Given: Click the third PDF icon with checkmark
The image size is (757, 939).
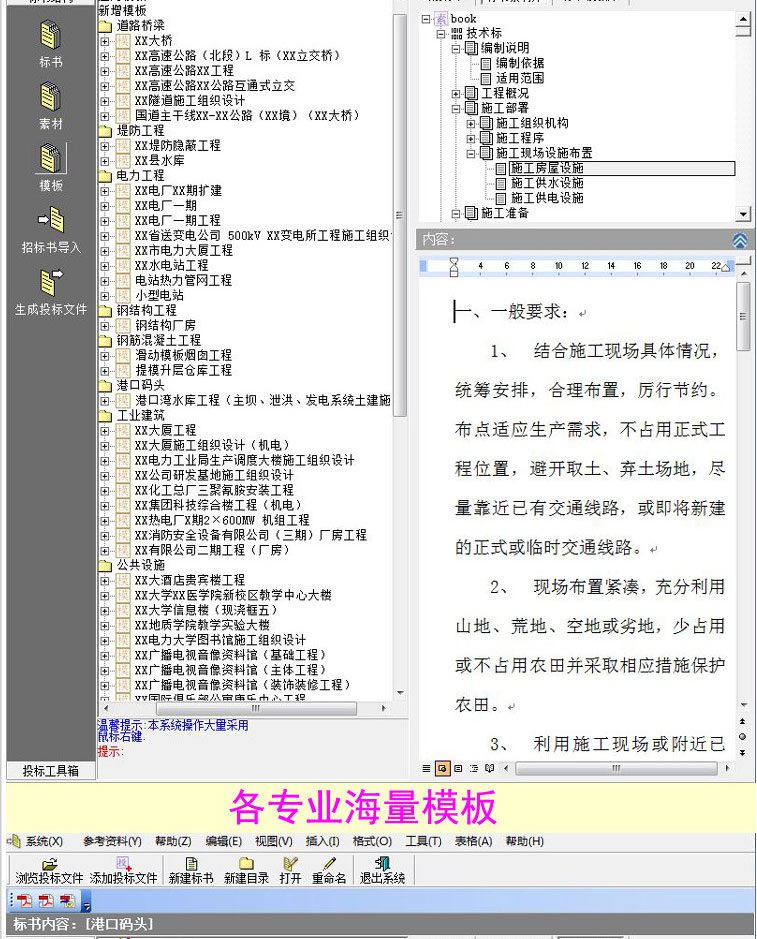Looking at the screenshot, I should coord(68,901).
